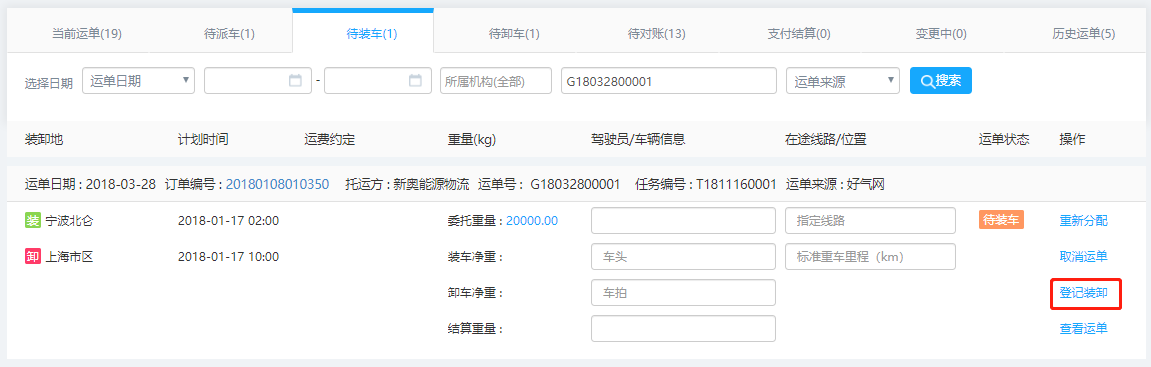Click the 指定线路 input field
Screen dimensions: 1151x367
point(871,220)
